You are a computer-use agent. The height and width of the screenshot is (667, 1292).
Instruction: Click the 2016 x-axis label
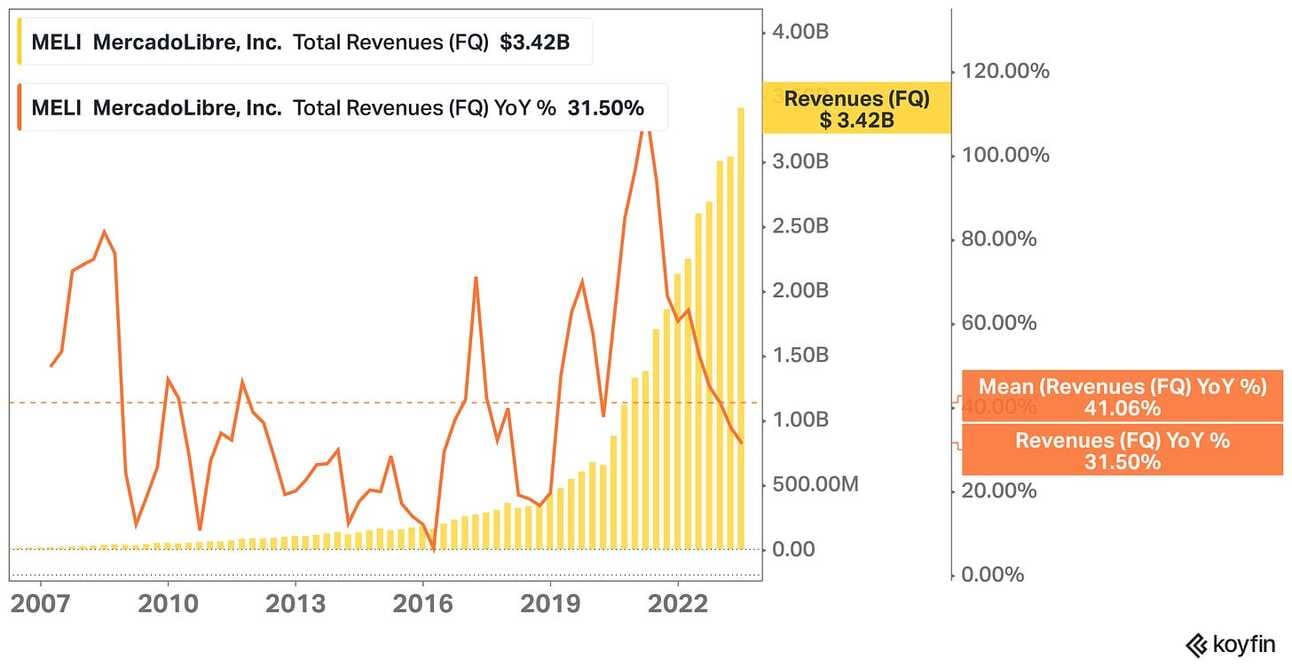423,604
